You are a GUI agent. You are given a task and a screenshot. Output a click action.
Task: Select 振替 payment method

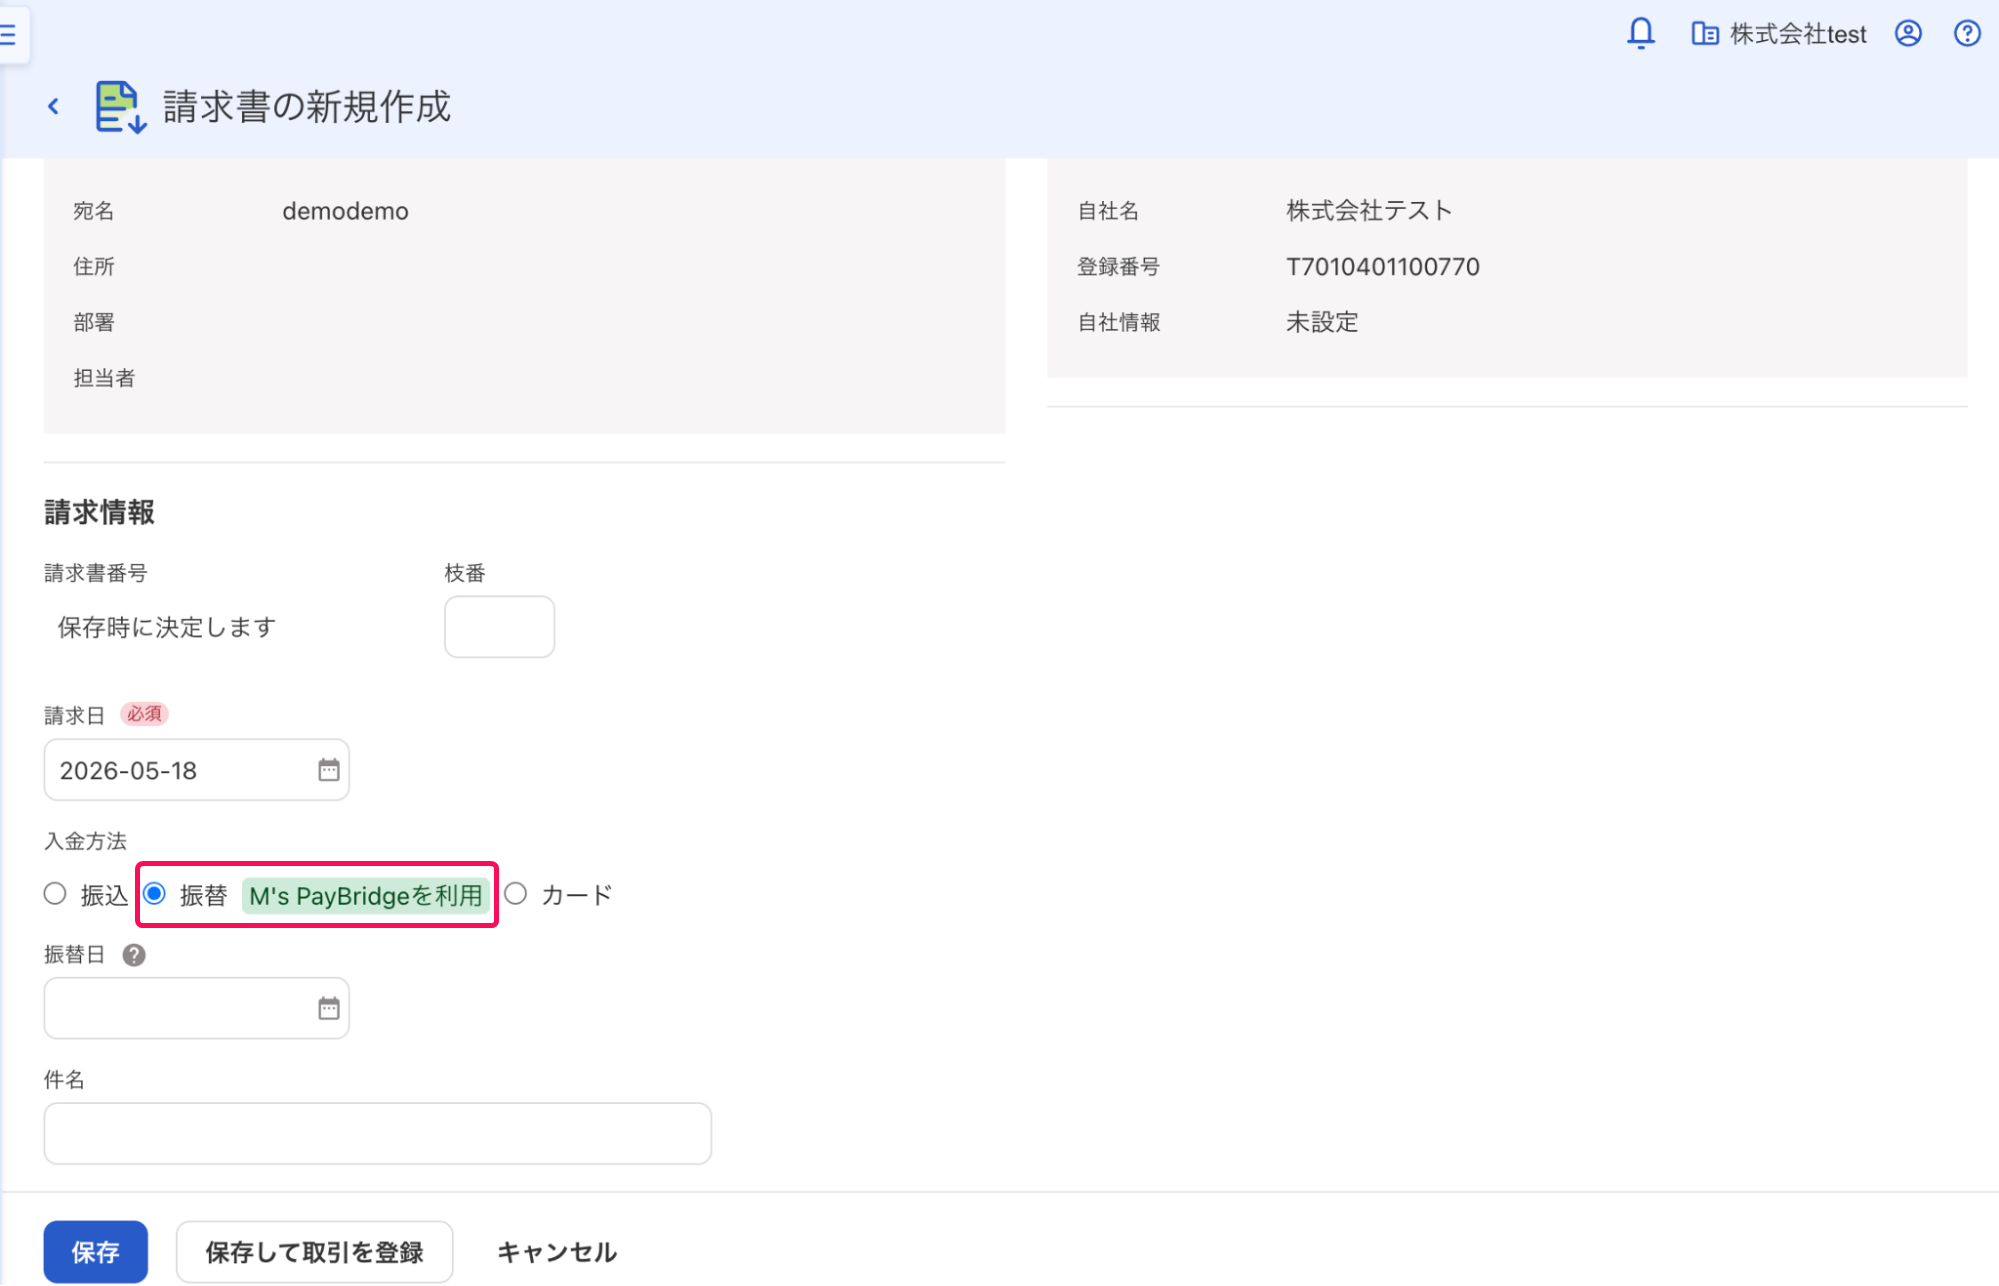point(154,894)
